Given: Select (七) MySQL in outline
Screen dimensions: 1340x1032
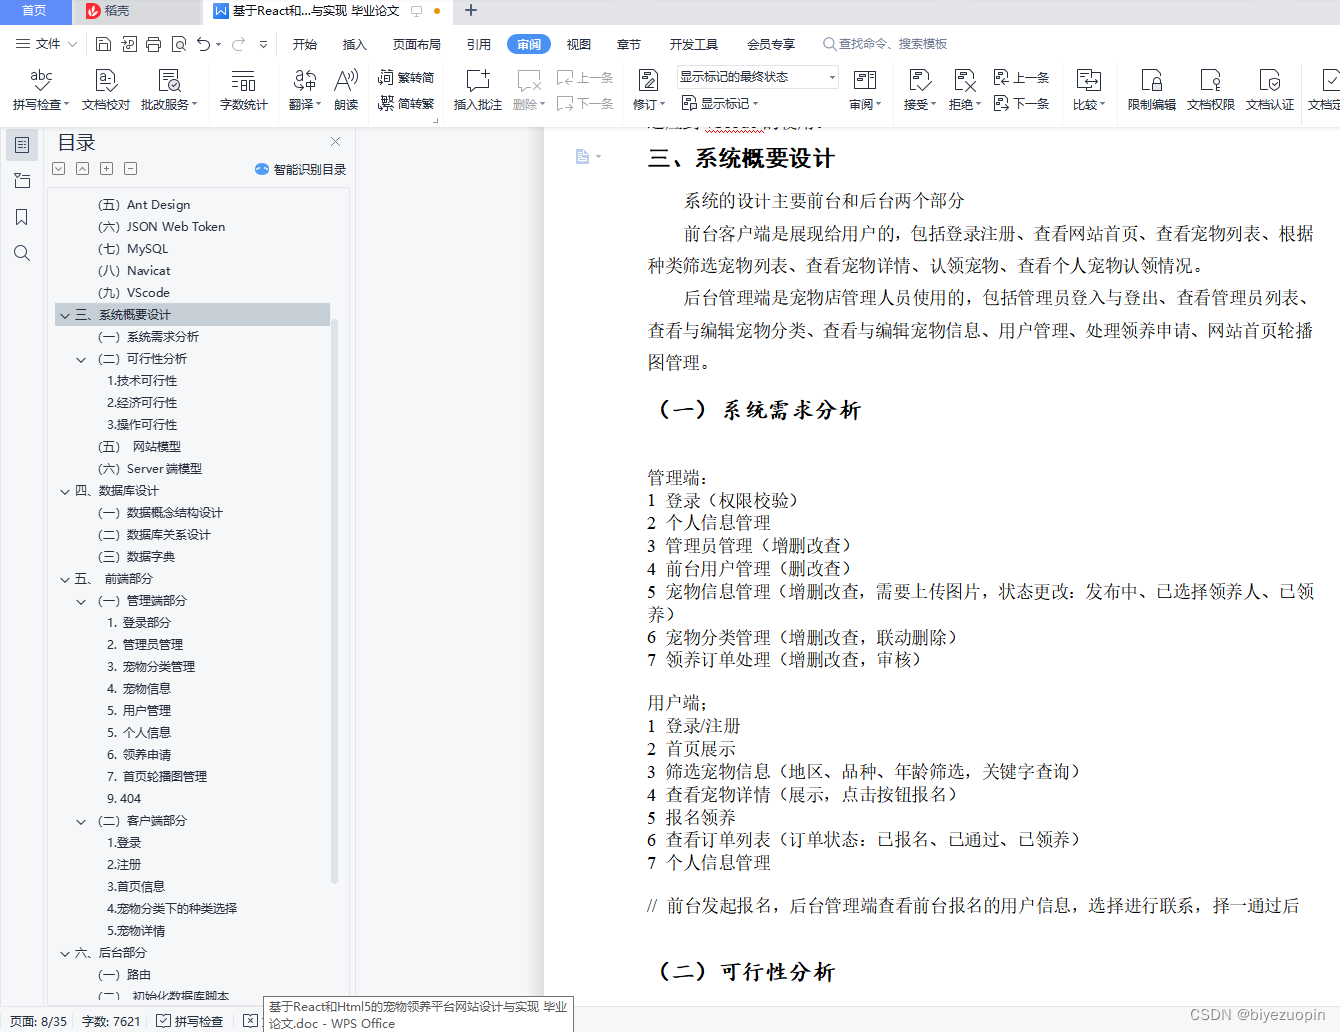Looking at the screenshot, I should (x=134, y=249).
